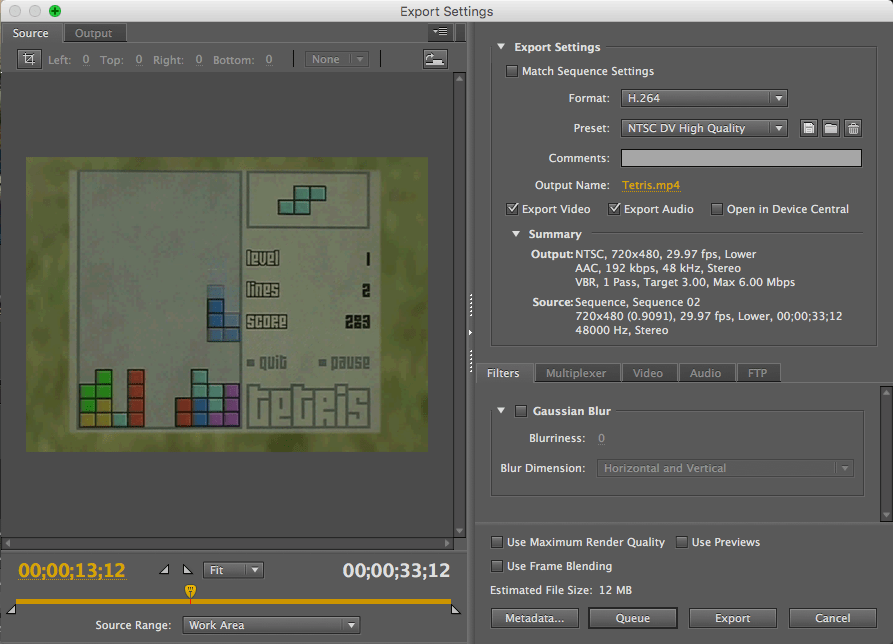Image resolution: width=893 pixels, height=644 pixels.
Task: Enable the Gaussian Blur filter checkbox
Action: pyautogui.click(x=521, y=411)
